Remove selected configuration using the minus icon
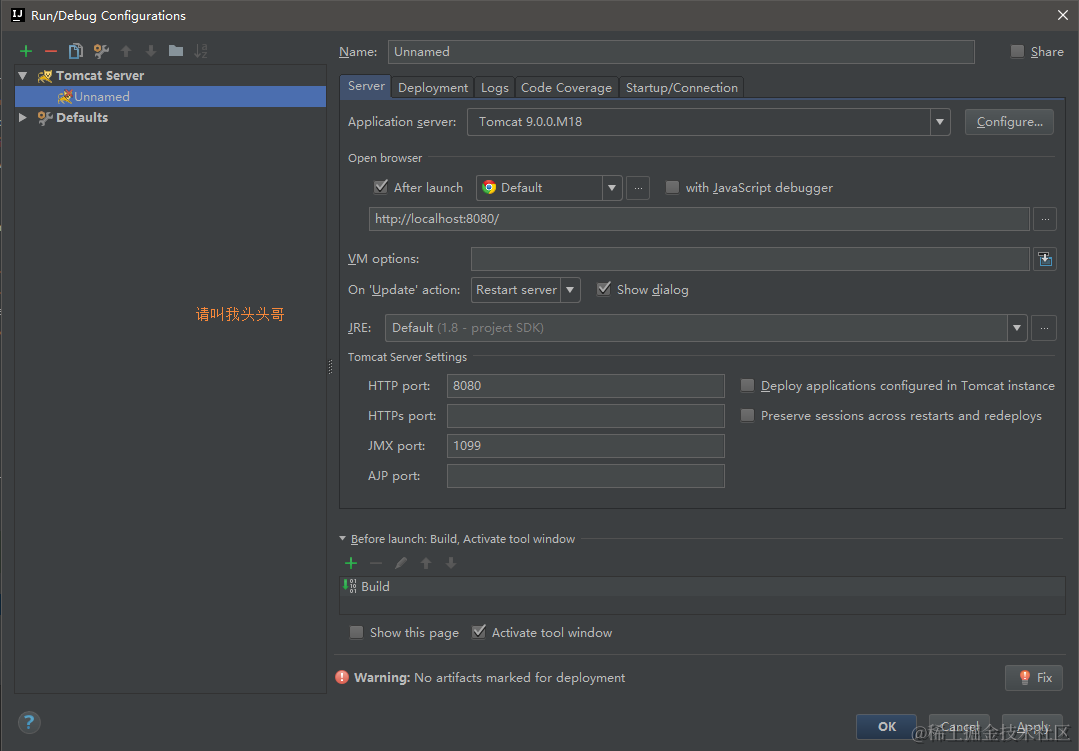The width and height of the screenshot is (1079, 751). click(50, 50)
